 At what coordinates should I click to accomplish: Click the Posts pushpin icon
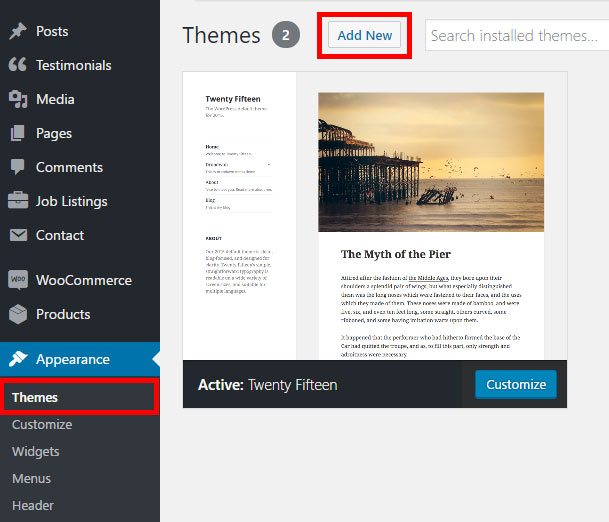pyautogui.click(x=18, y=31)
